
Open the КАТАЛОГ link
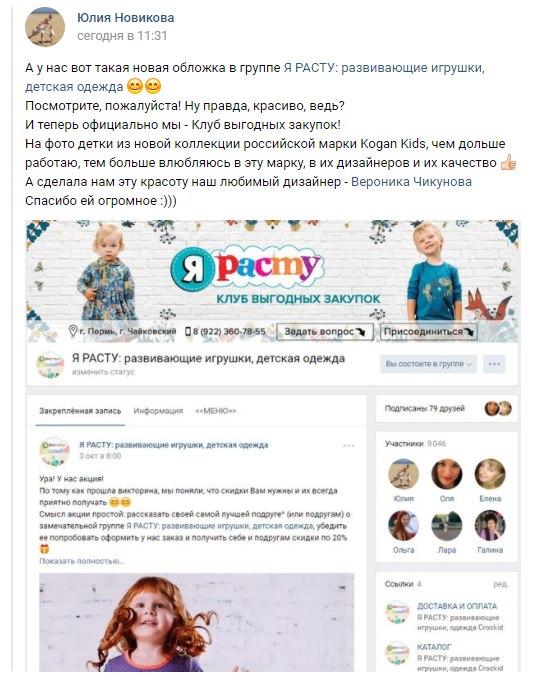pyautogui.click(x=434, y=647)
